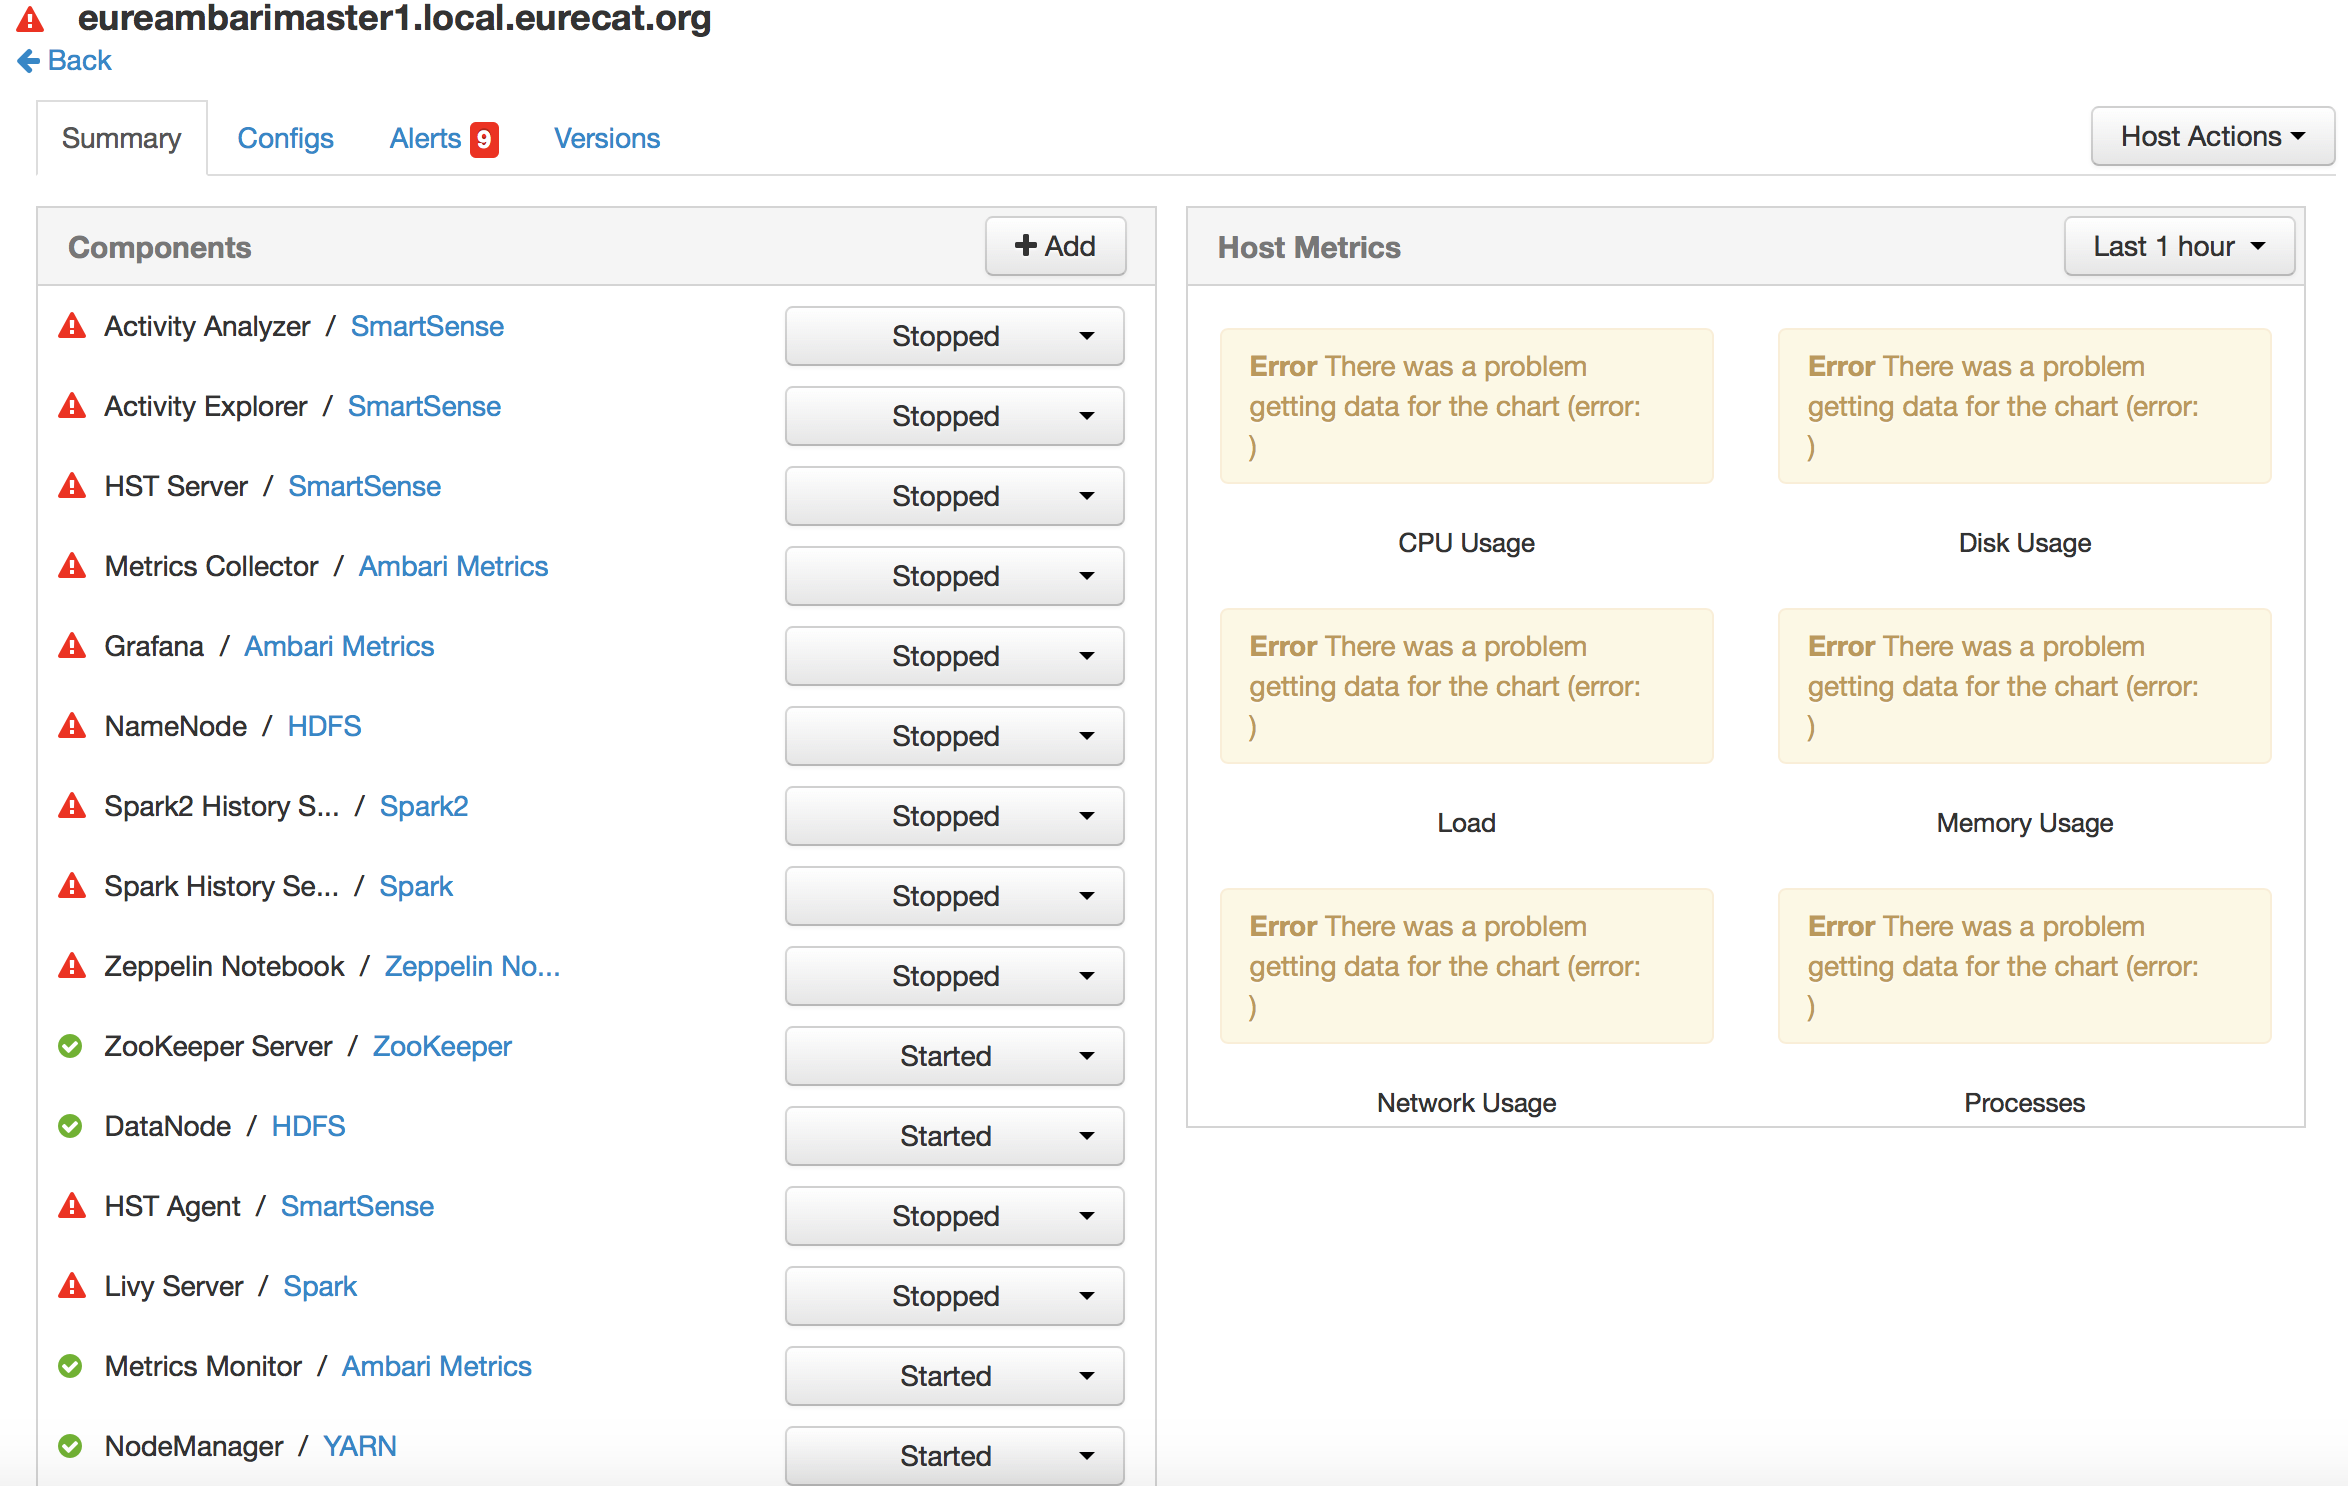Click the red alert icon next to hostname title

click(30, 18)
